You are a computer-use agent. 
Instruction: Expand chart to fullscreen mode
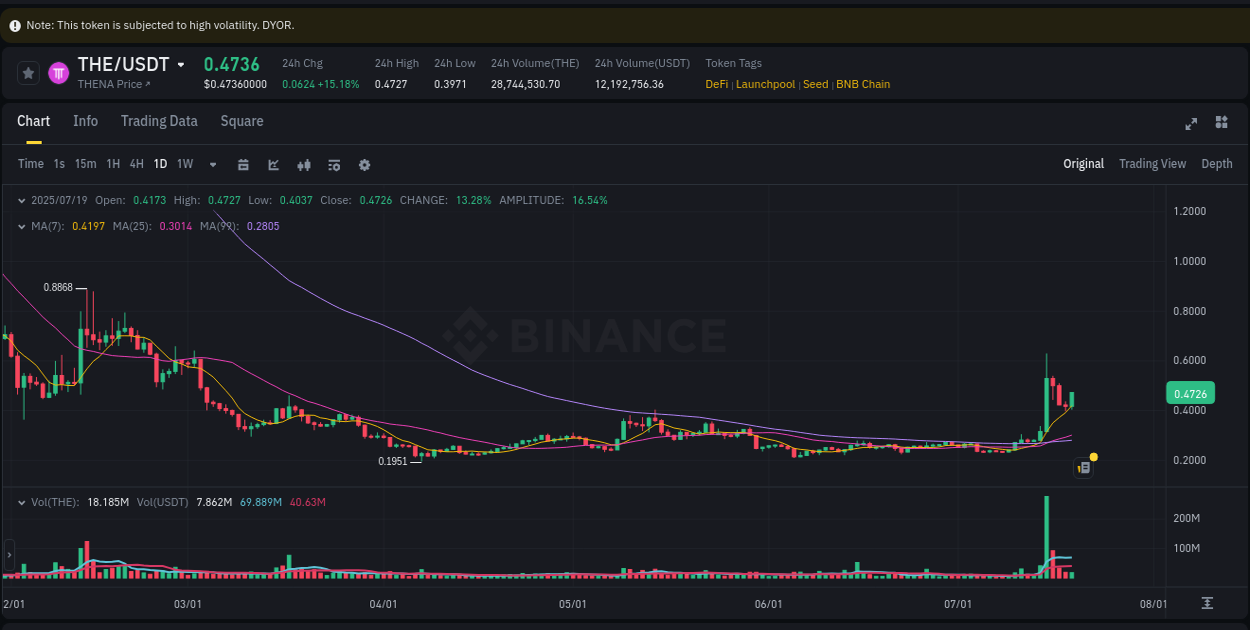tap(1191, 123)
